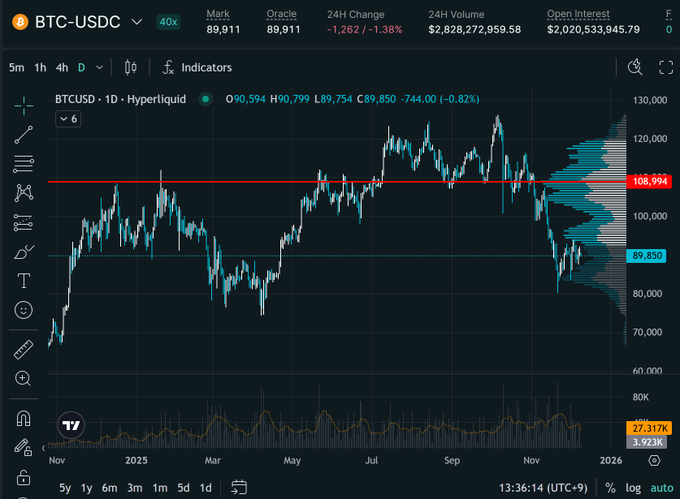
Task: Click the 89,850 current price label
Action: coord(647,256)
